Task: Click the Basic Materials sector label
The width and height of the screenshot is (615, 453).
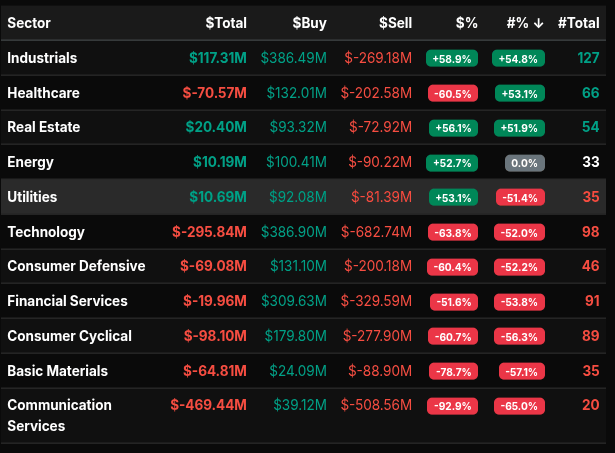Action: click(57, 371)
